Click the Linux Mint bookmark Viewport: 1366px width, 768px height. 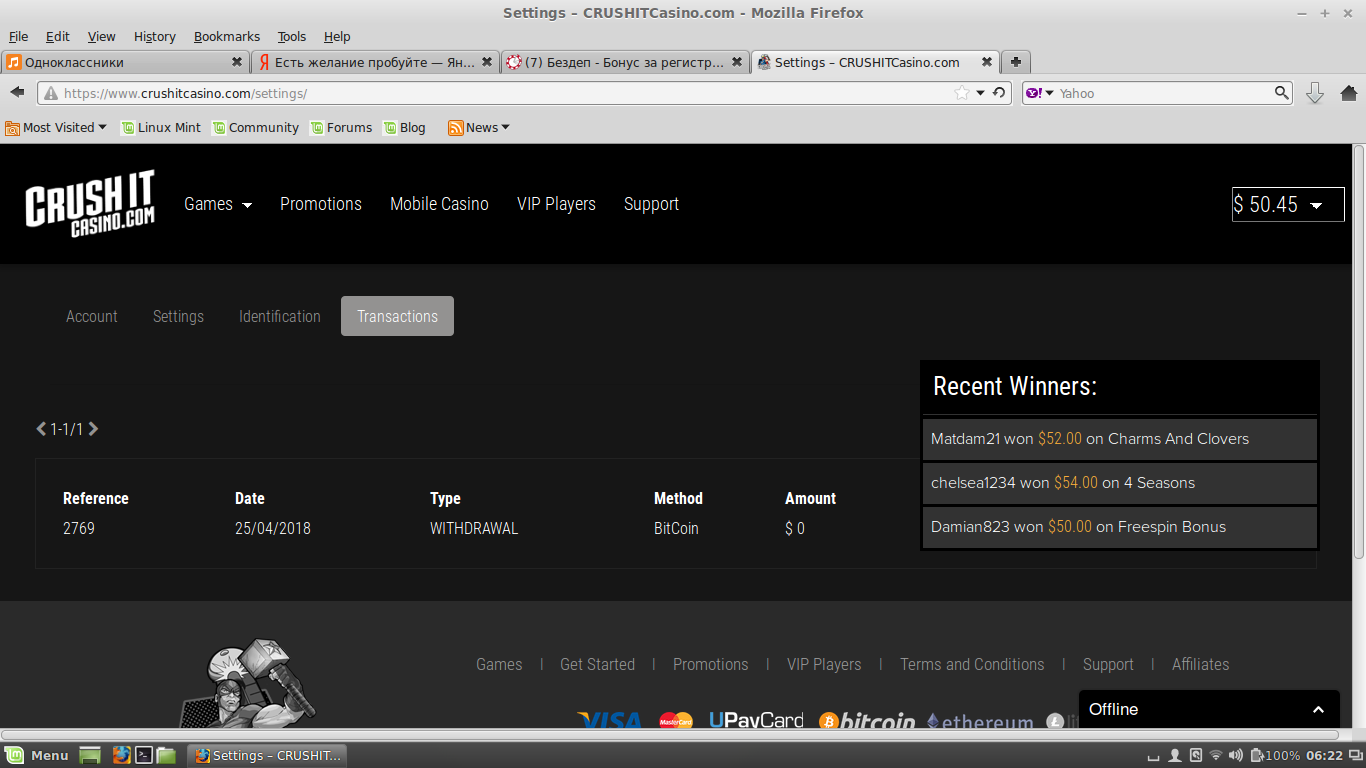click(161, 127)
